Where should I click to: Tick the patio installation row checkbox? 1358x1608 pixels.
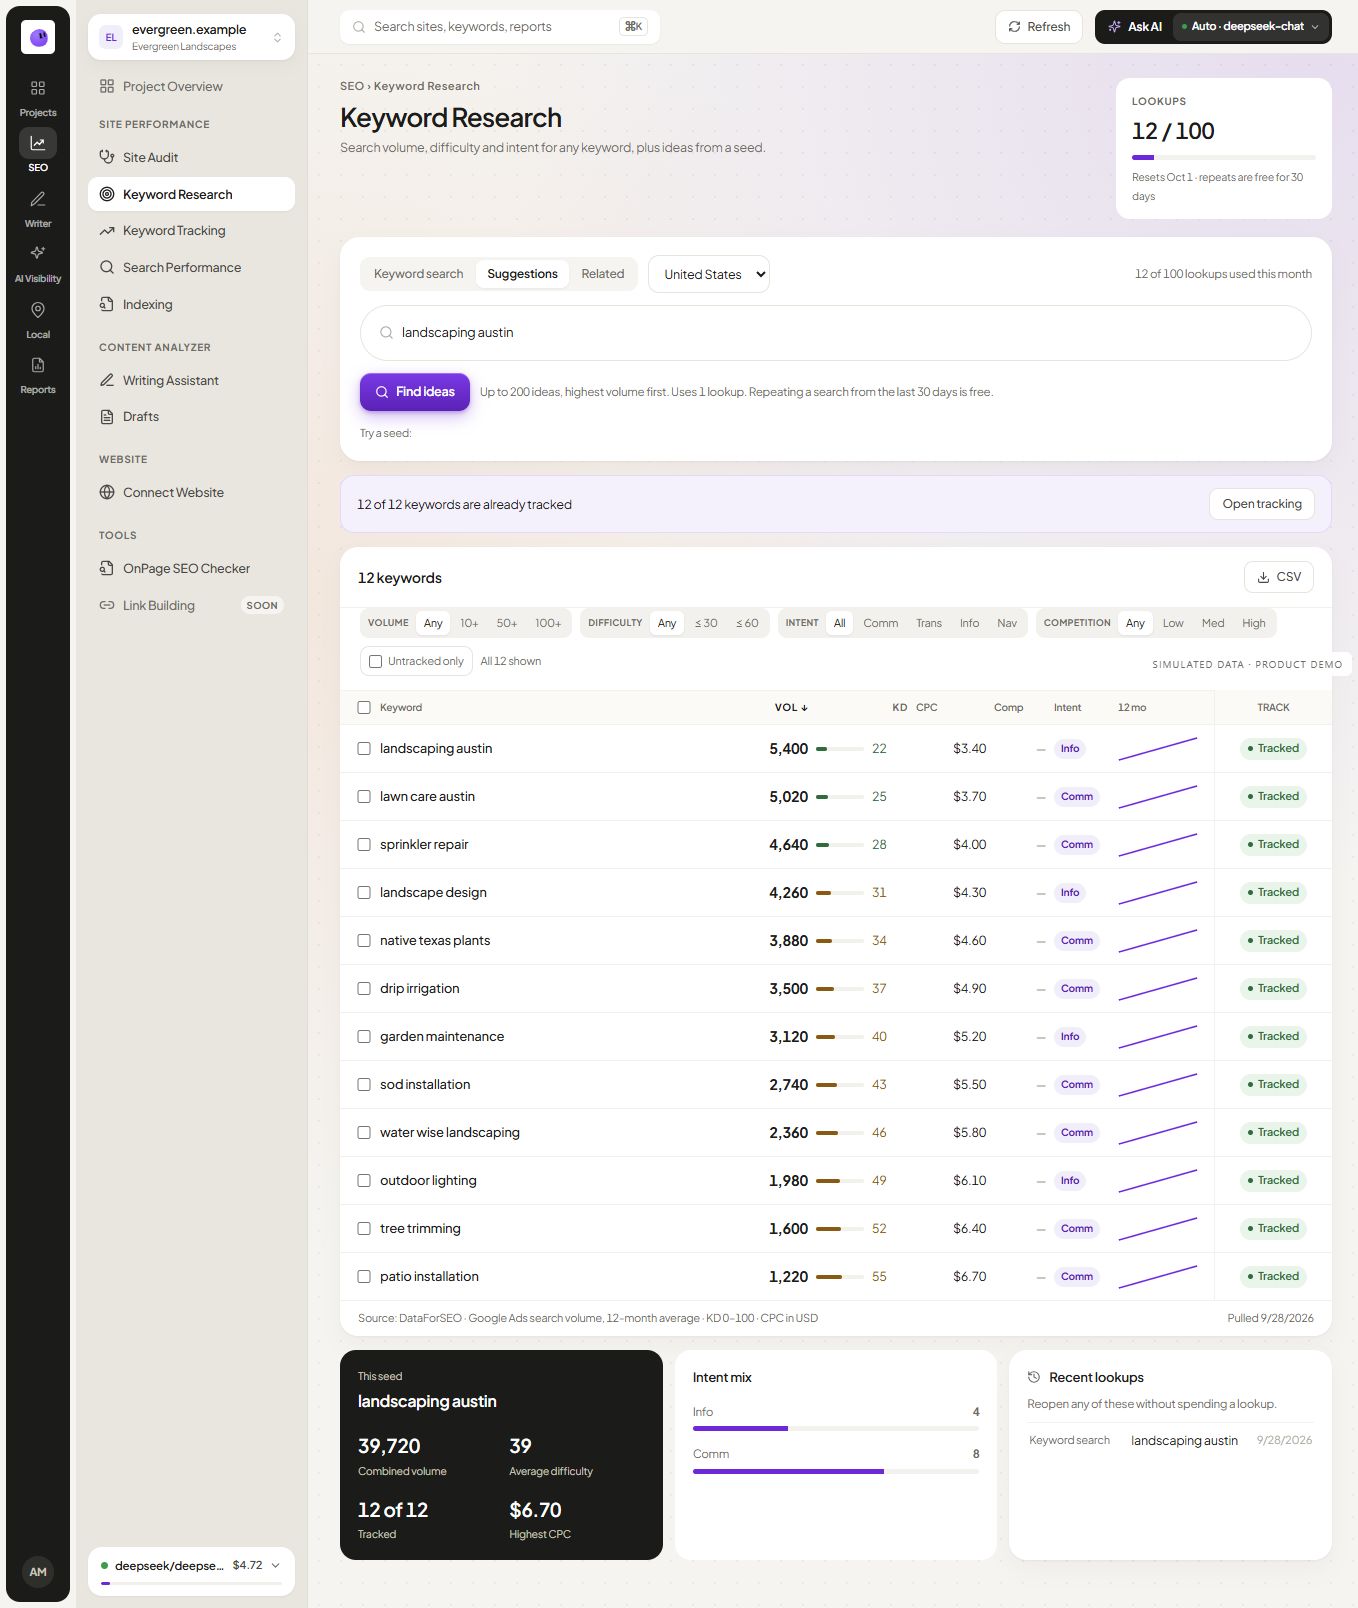pyautogui.click(x=364, y=1276)
